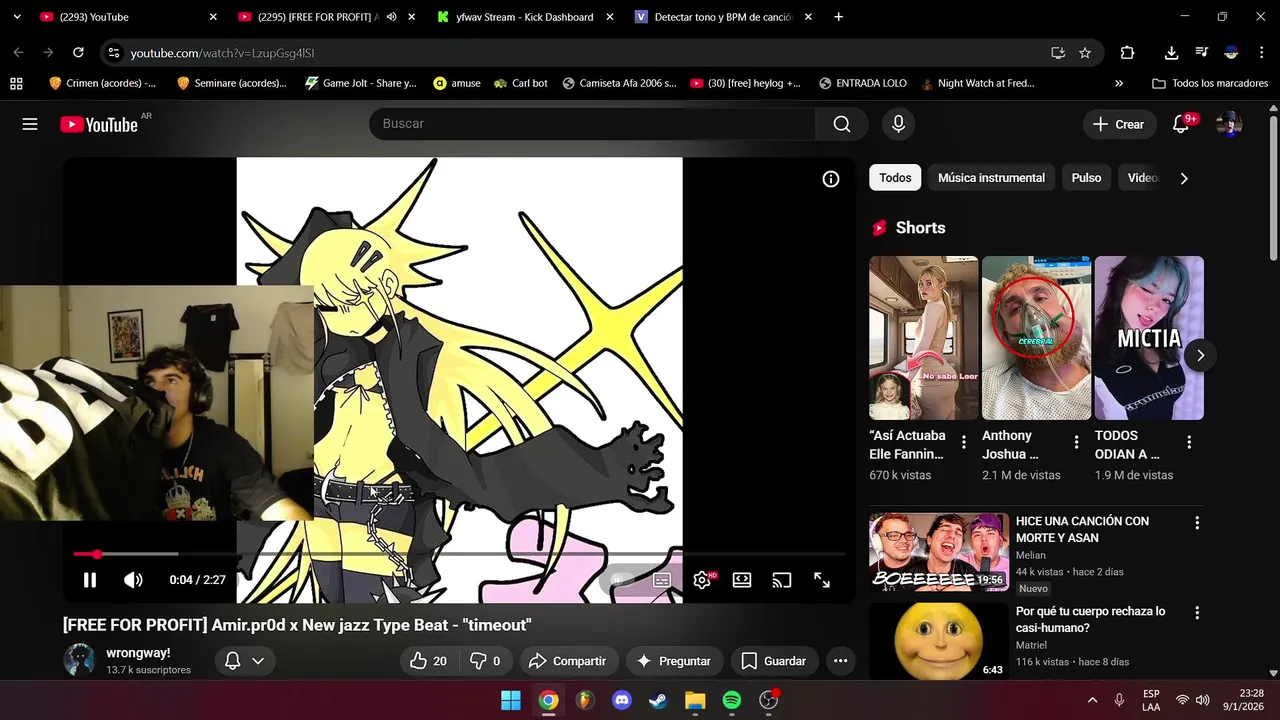Open the wrongway! channel avatar
The width and height of the screenshot is (1280, 720).
pos(80,660)
